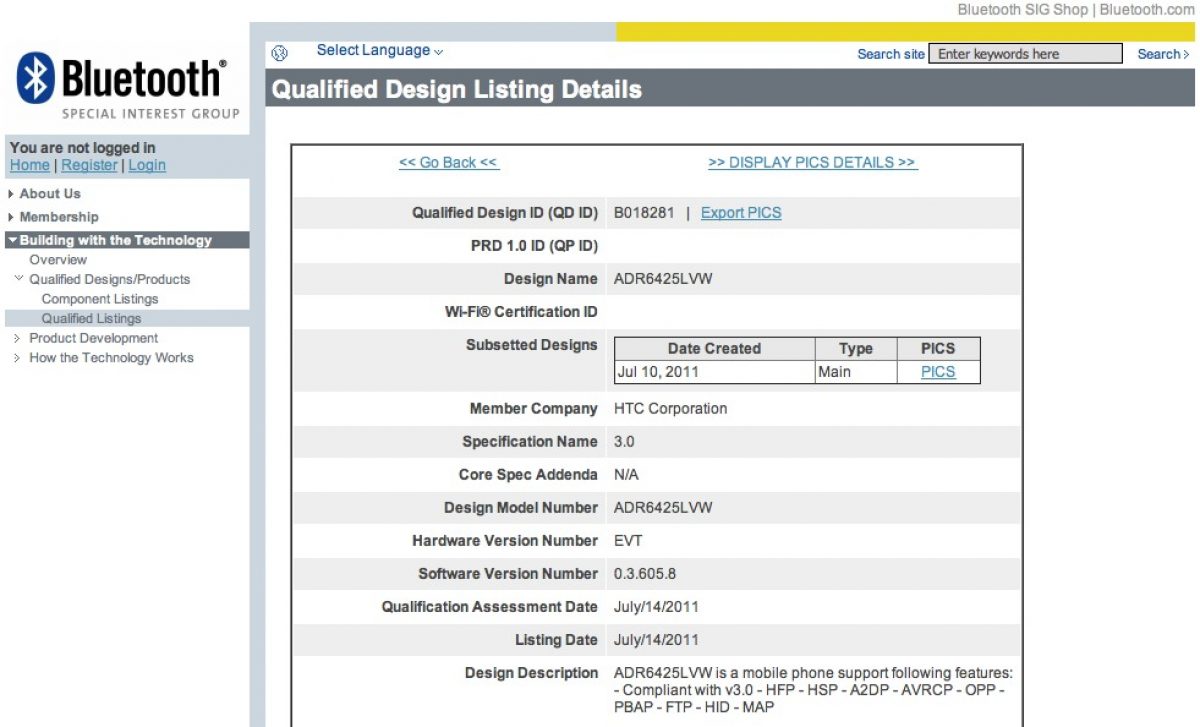Expand the About Us menu section
The width and height of the screenshot is (1200, 727).
pos(50,194)
